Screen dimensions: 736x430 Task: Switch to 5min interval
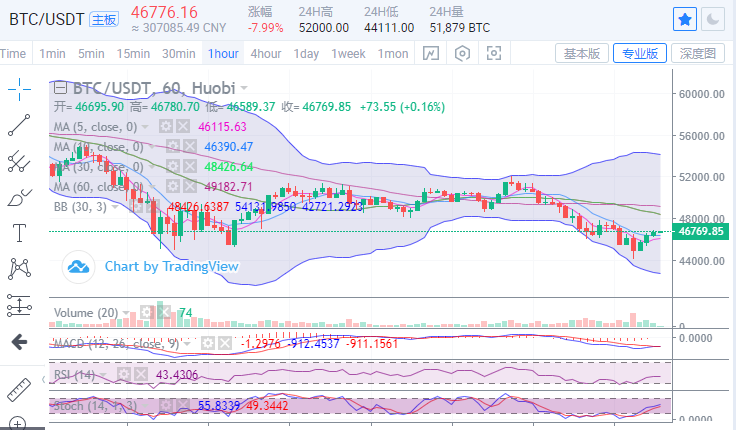(x=91, y=54)
